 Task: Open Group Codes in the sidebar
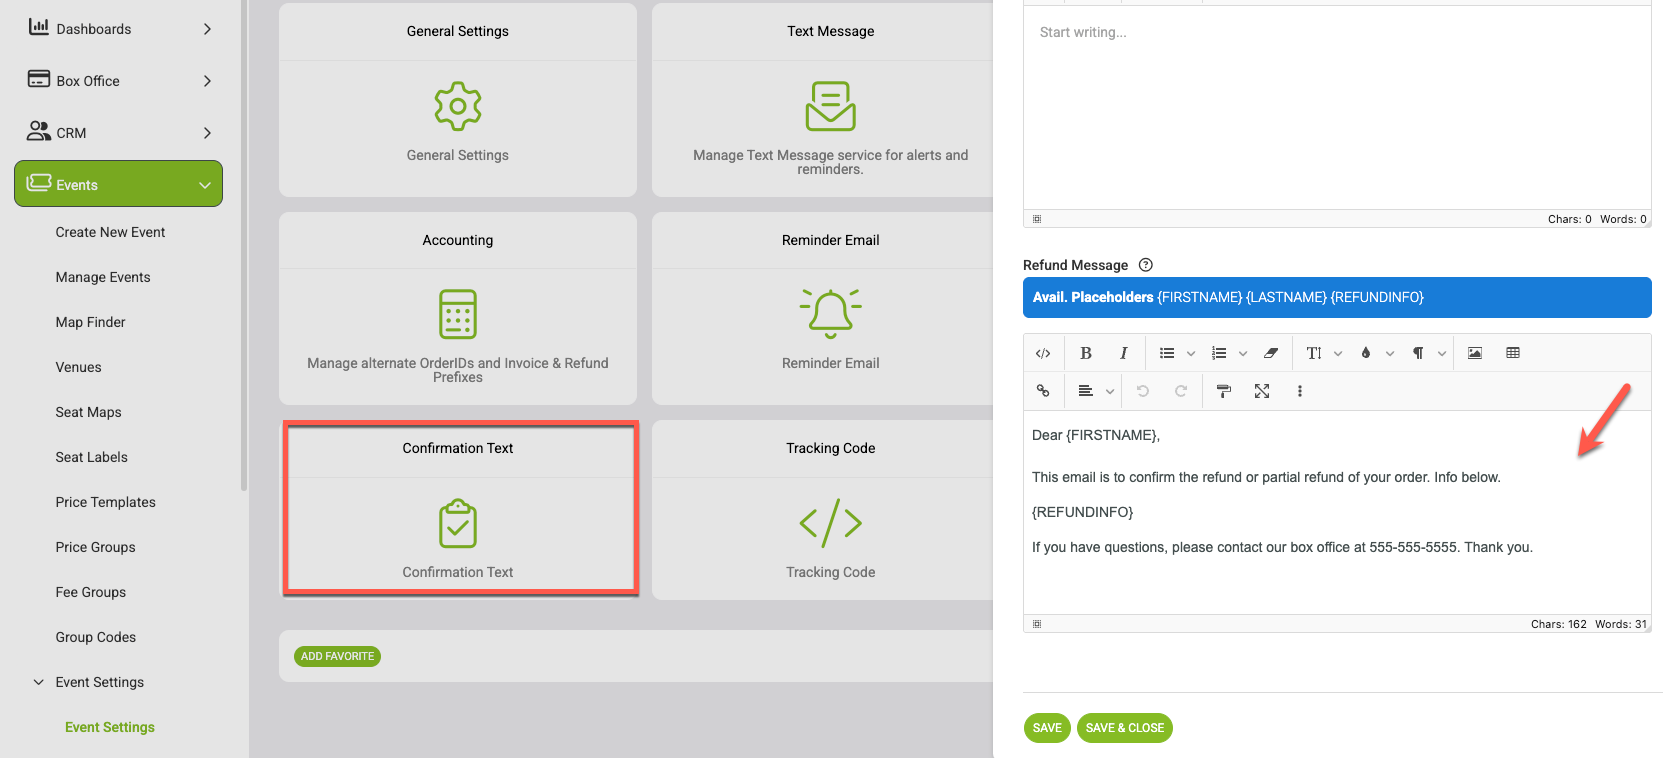point(95,637)
